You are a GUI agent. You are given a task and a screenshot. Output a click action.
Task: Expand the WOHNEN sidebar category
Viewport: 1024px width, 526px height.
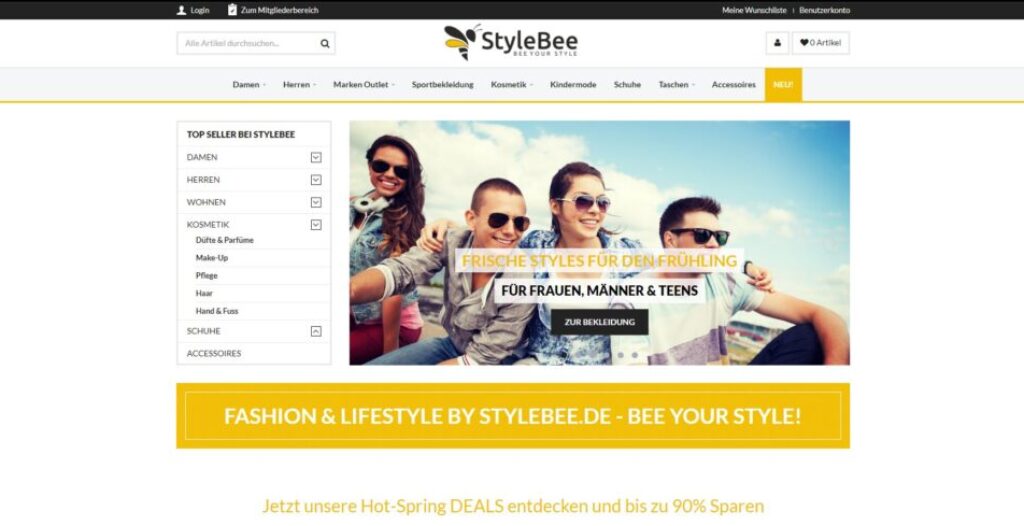[316, 202]
